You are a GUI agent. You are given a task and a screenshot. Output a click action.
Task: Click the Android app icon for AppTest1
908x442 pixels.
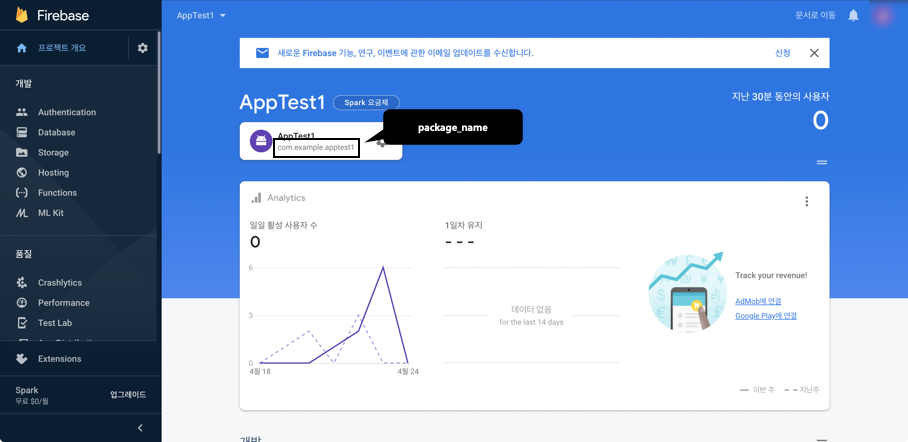(261, 141)
